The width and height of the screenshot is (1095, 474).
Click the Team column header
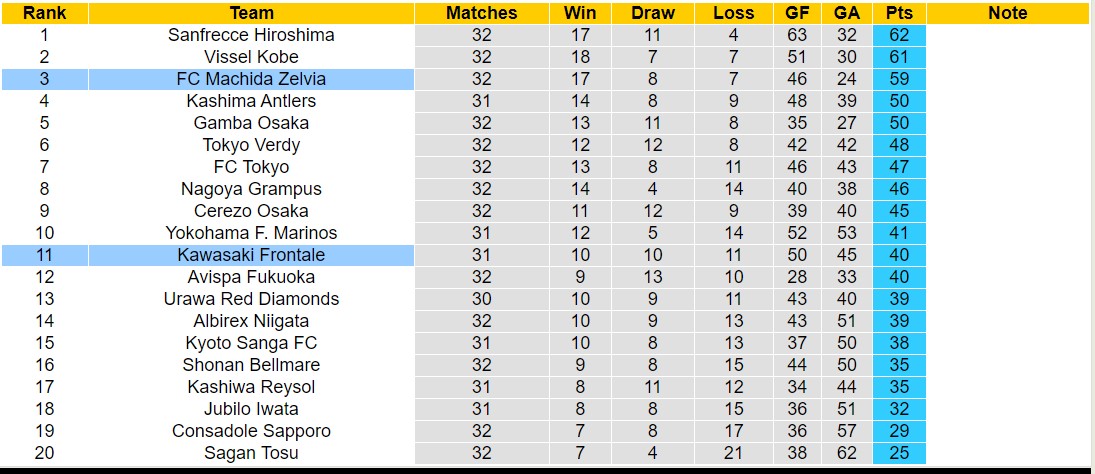(251, 13)
